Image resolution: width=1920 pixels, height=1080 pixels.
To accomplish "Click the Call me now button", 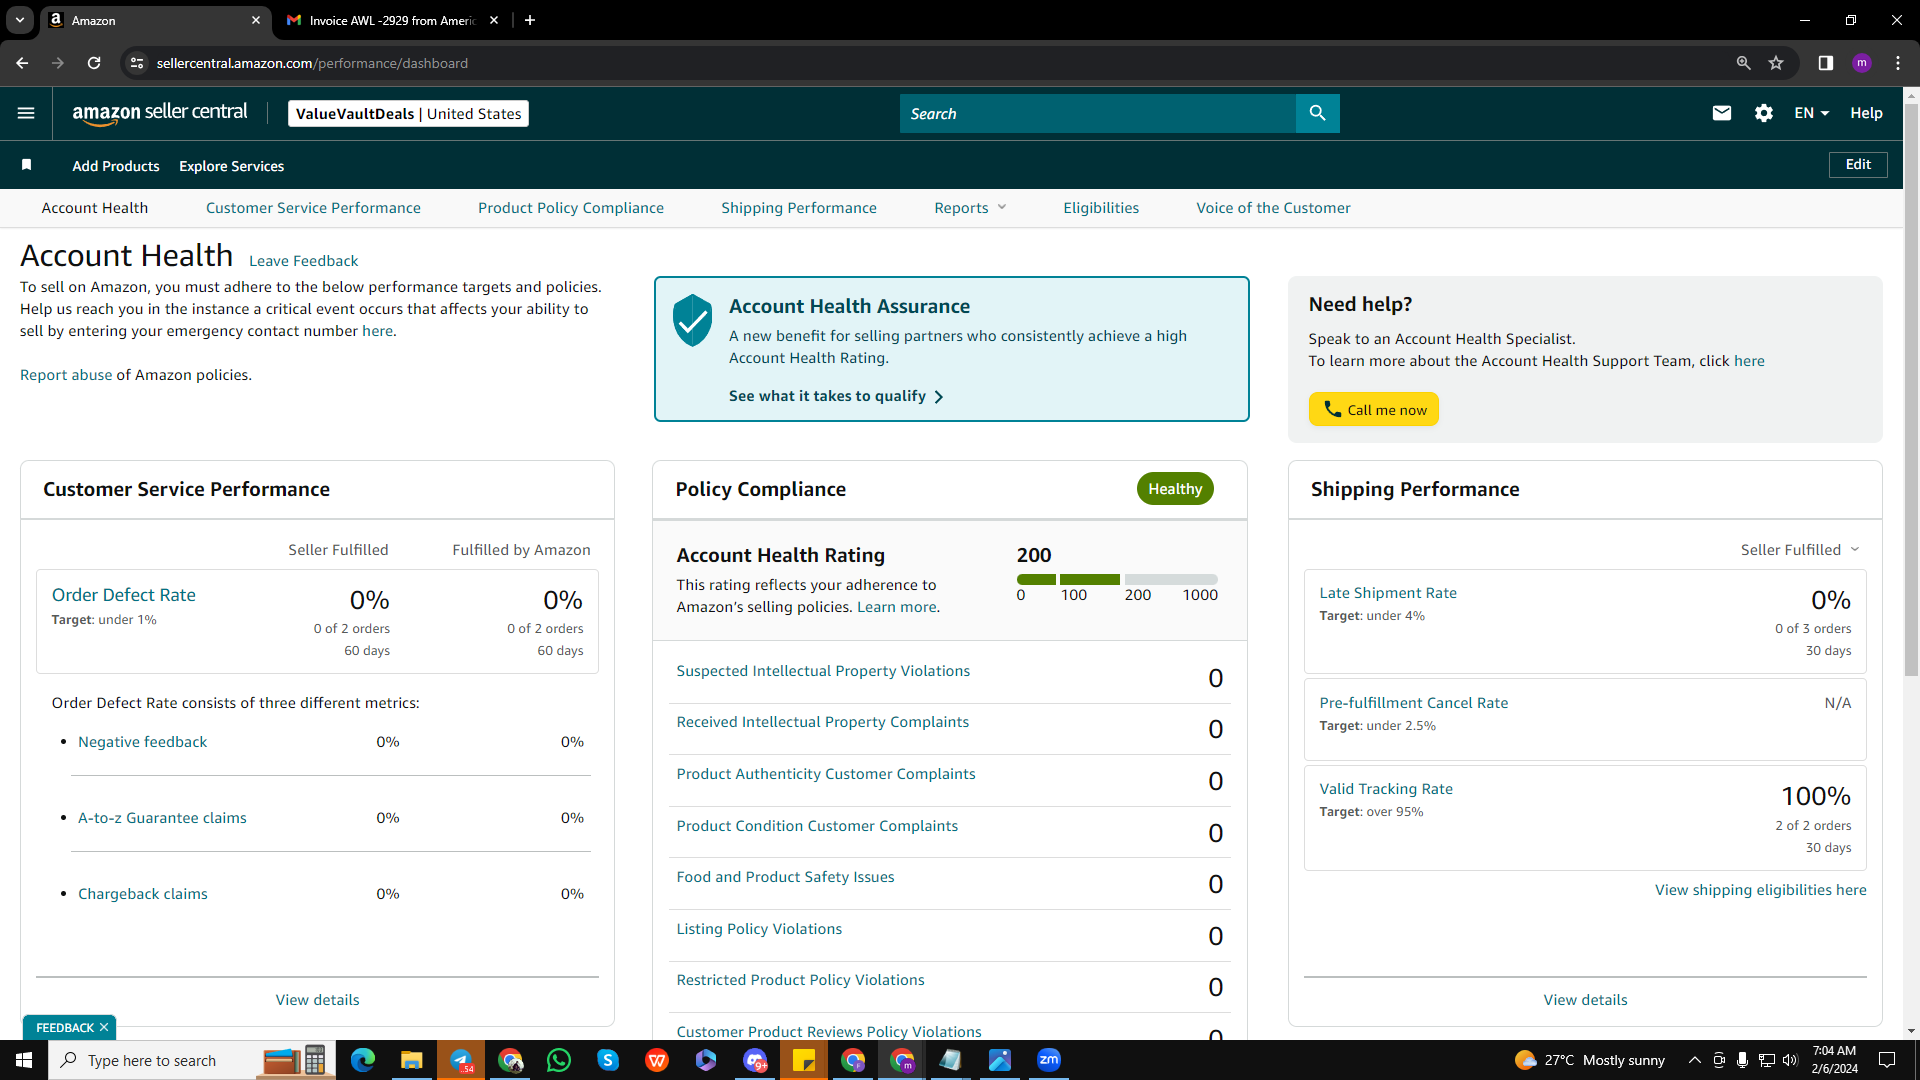I will (x=1373, y=409).
